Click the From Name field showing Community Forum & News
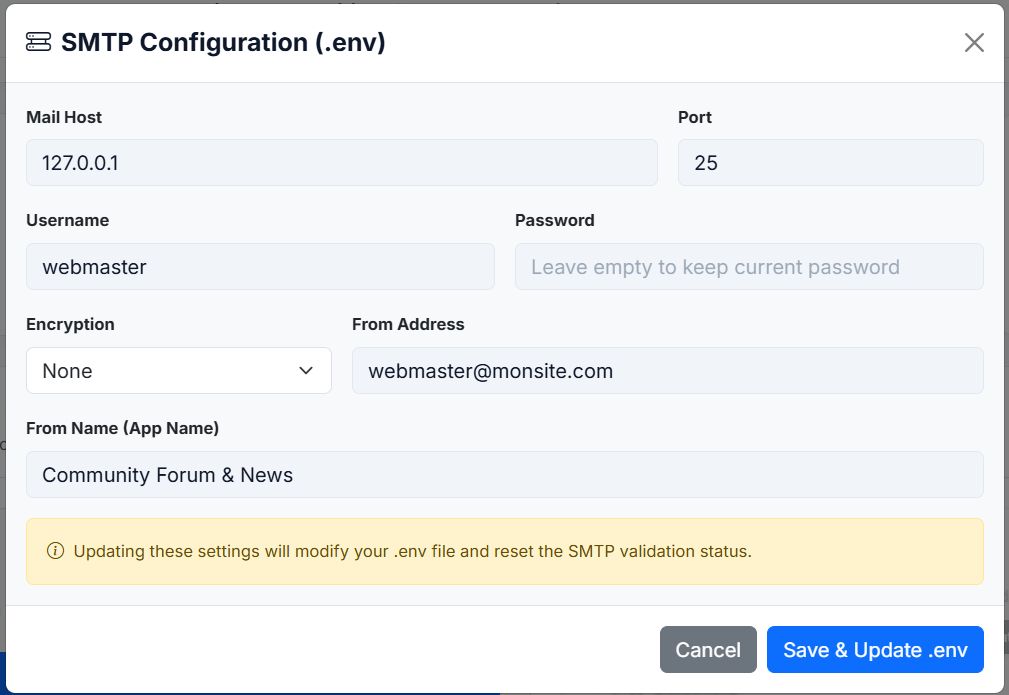Screen dimensions: 1009x695 pos(504,474)
